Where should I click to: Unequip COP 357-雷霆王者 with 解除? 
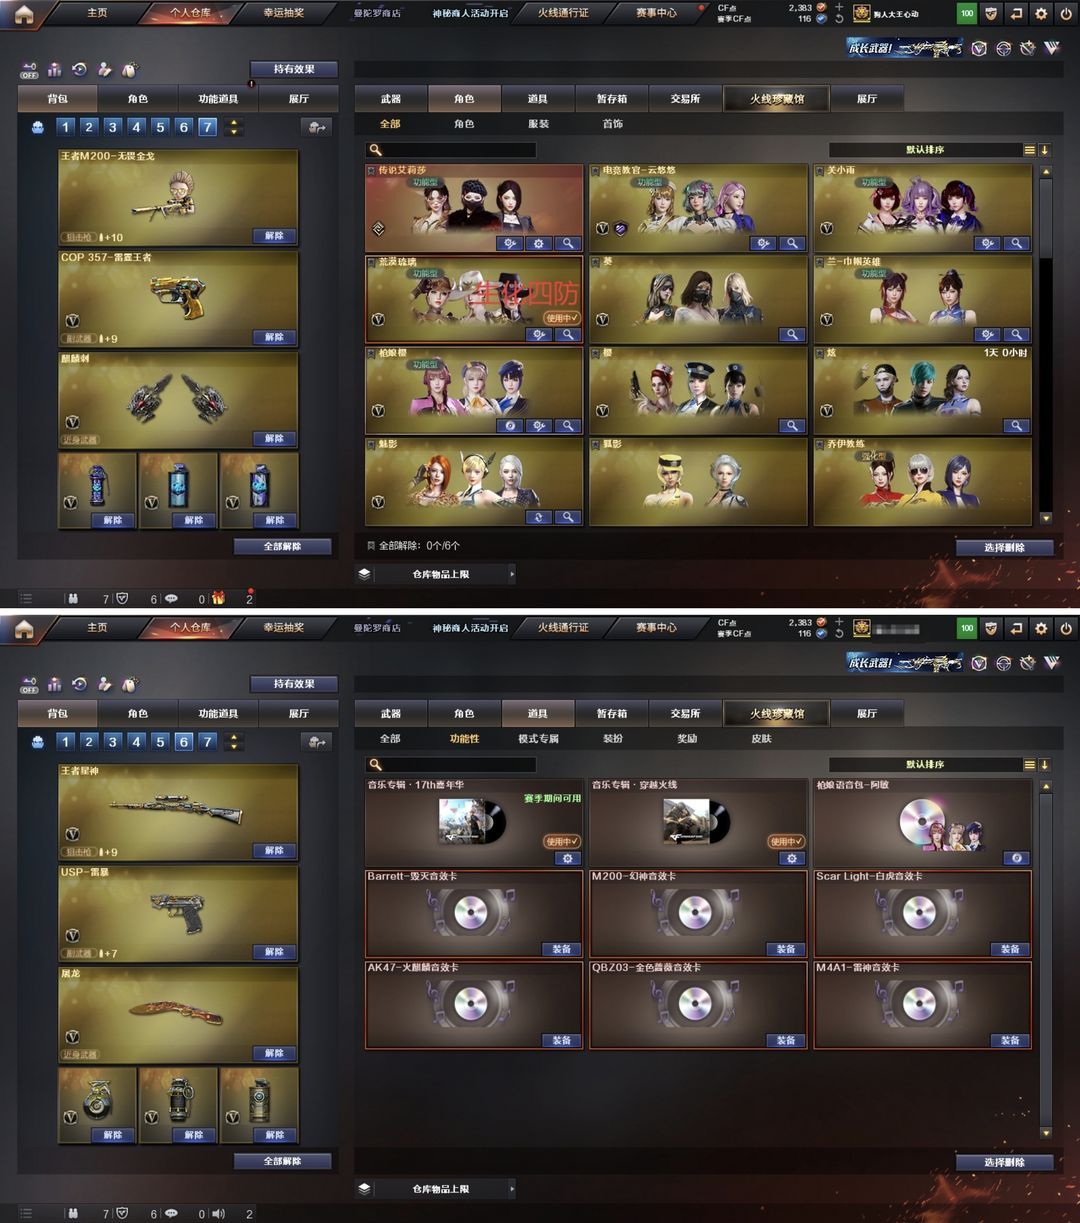tap(274, 337)
